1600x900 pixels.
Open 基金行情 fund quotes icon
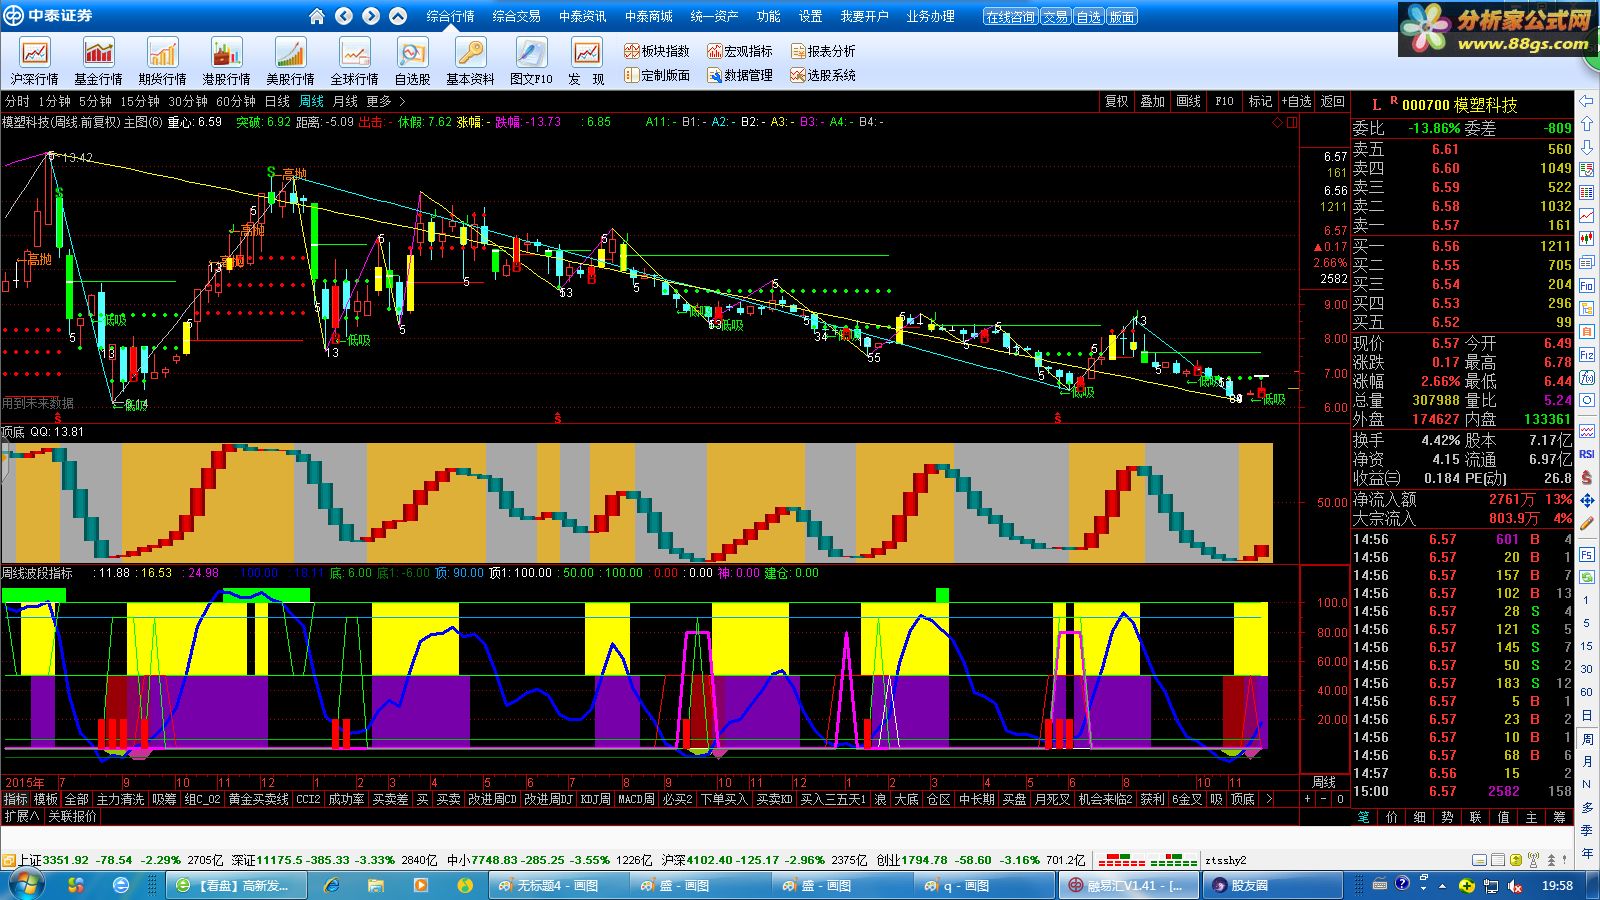99,61
